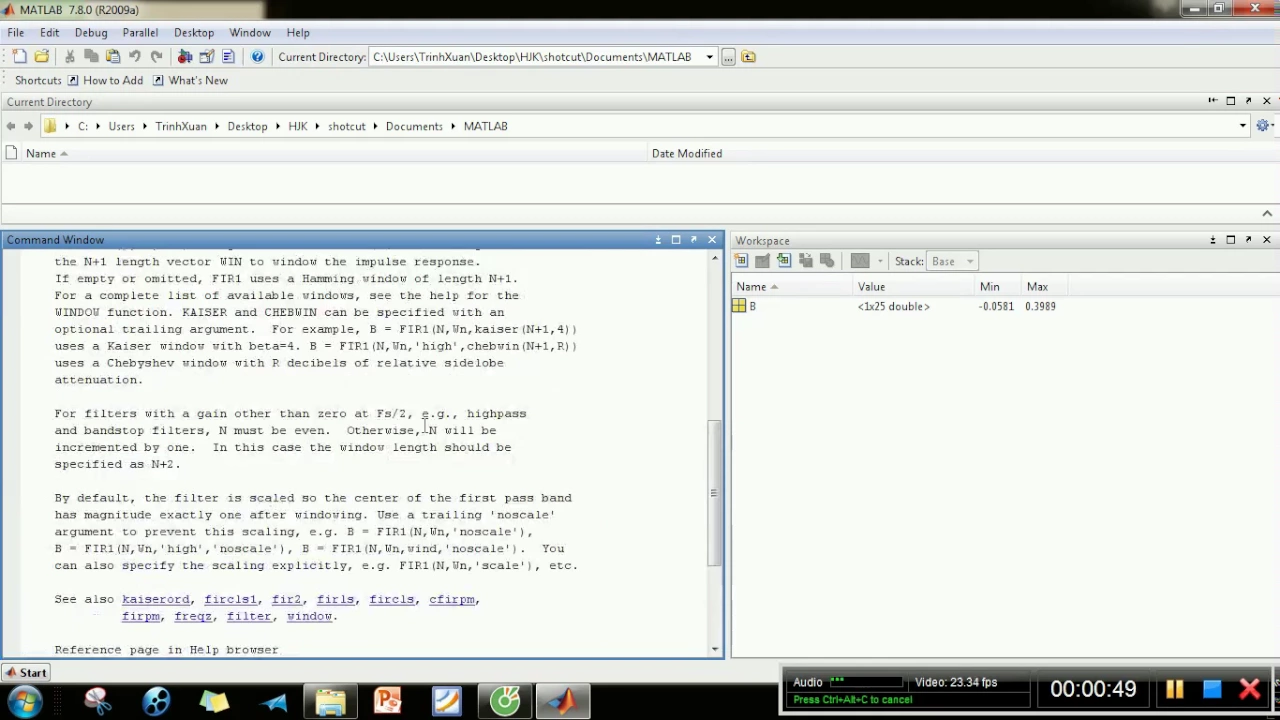This screenshot has height=720, width=1280.
Task: Open the Desktop menu
Action: 194,32
